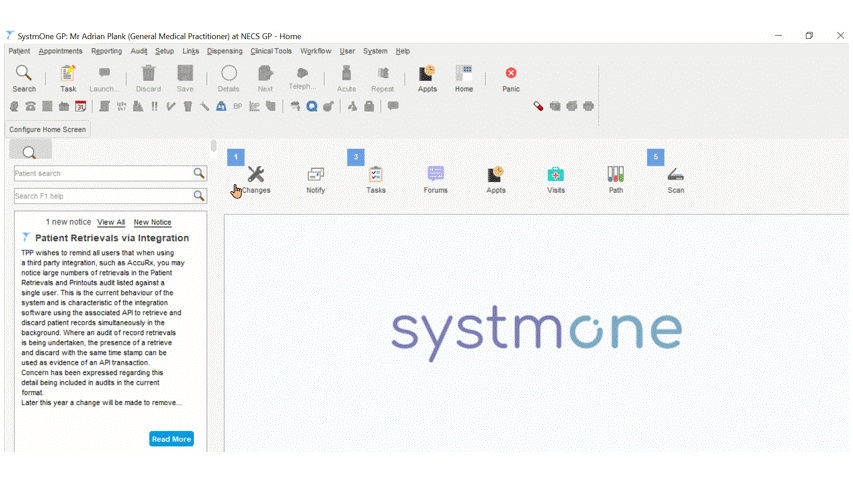
Task: Click the rightmost printer icon
Action: pos(588,106)
